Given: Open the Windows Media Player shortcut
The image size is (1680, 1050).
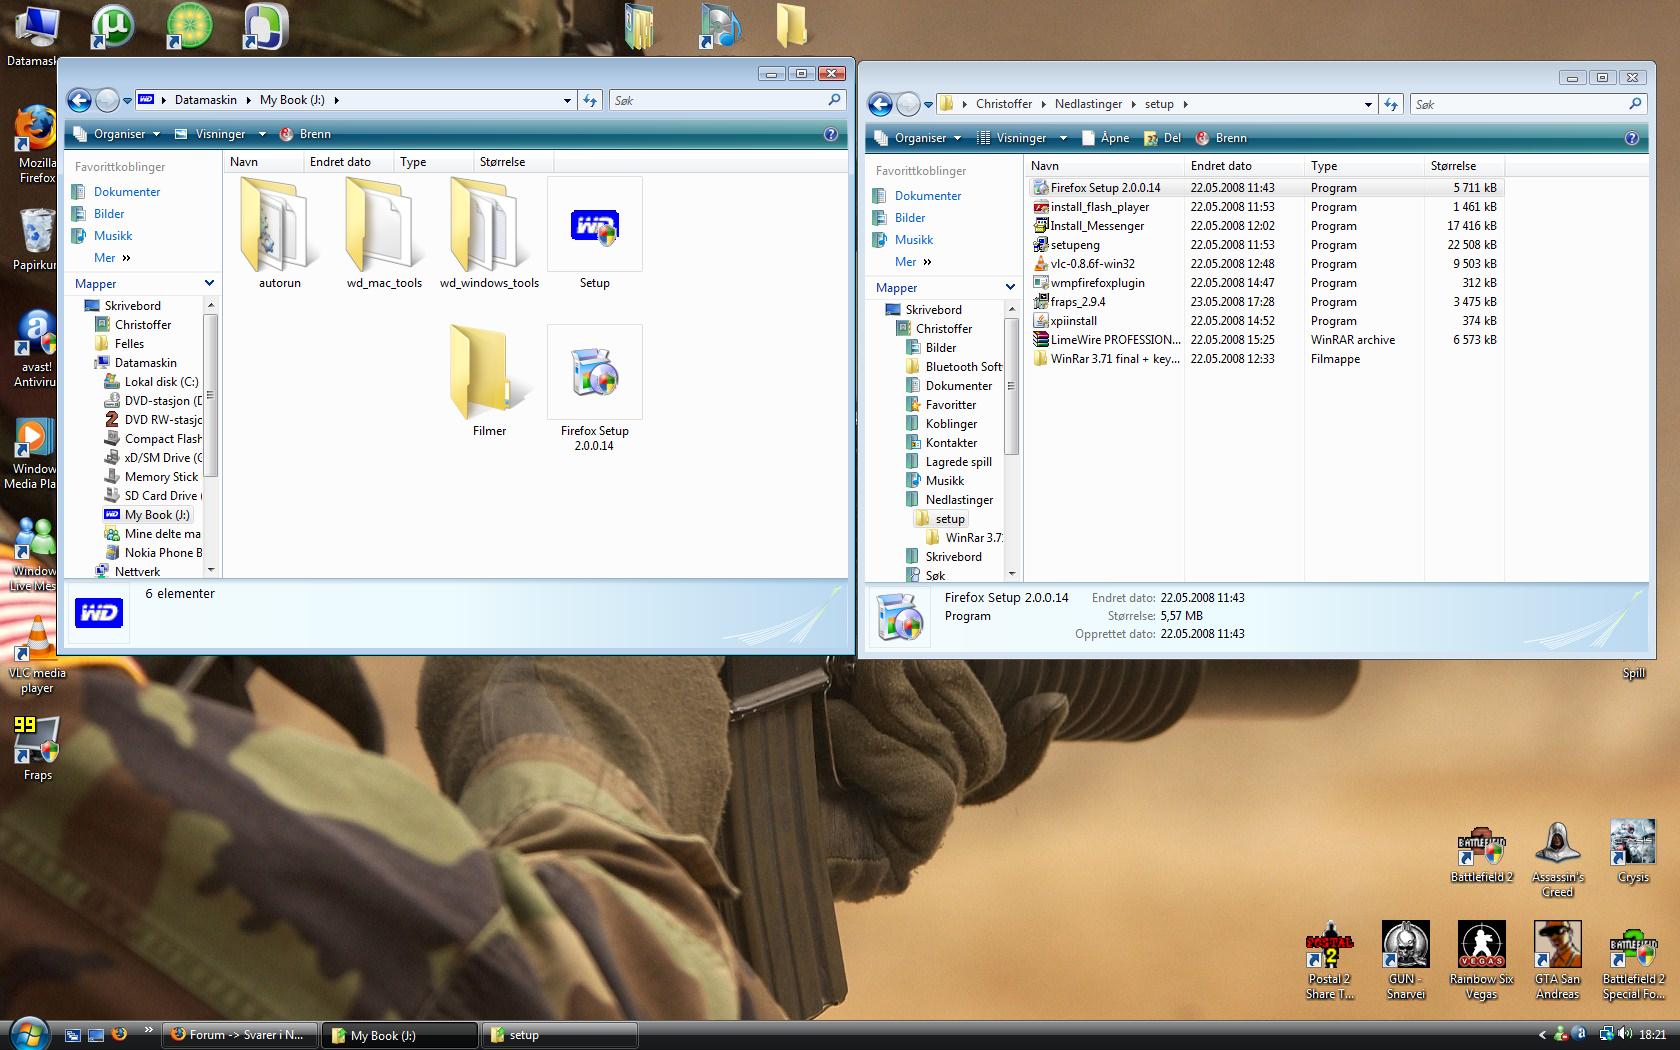Looking at the screenshot, I should coord(36,452).
